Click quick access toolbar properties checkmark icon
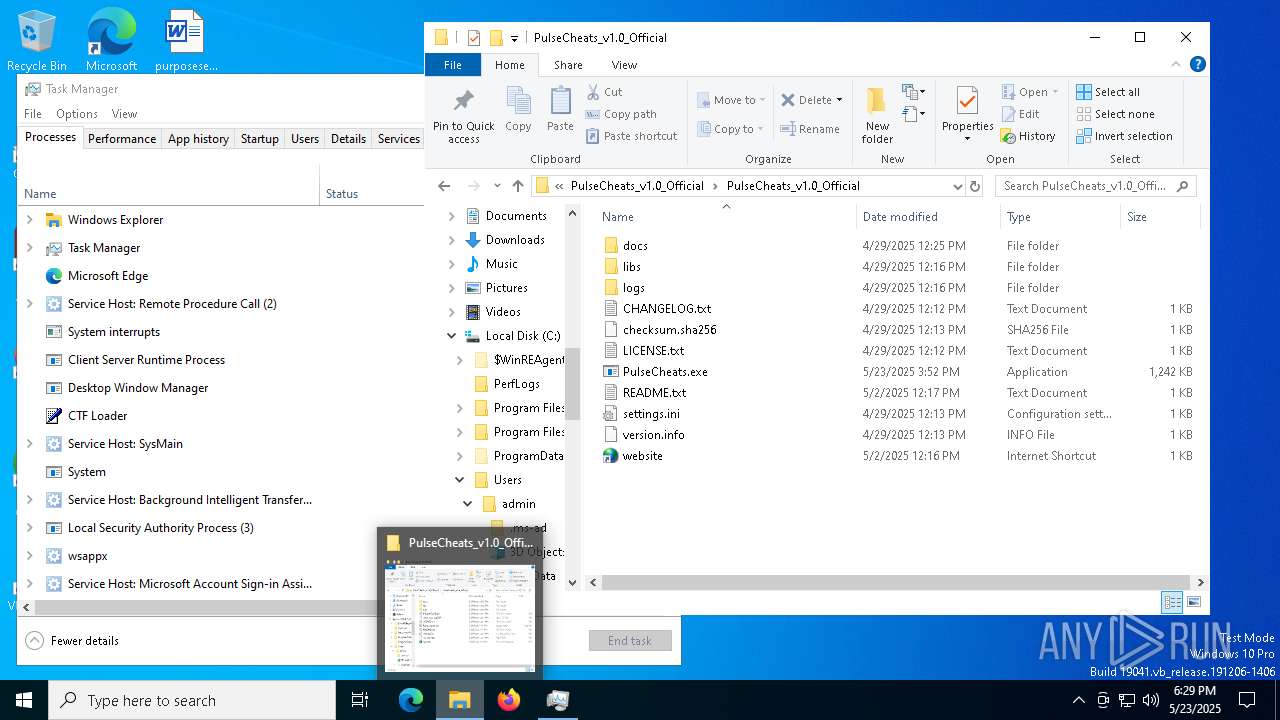Screen dimensions: 1280x720 click(473, 38)
